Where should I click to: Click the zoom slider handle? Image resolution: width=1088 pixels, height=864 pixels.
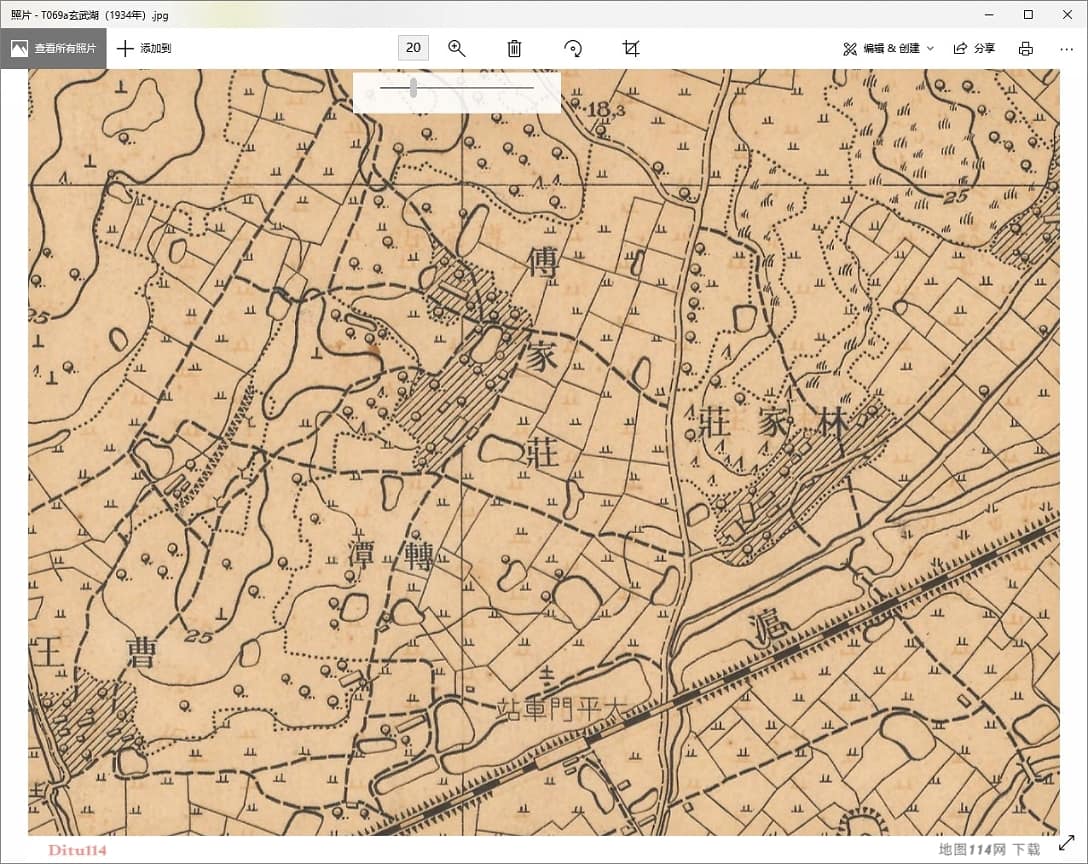point(413,88)
